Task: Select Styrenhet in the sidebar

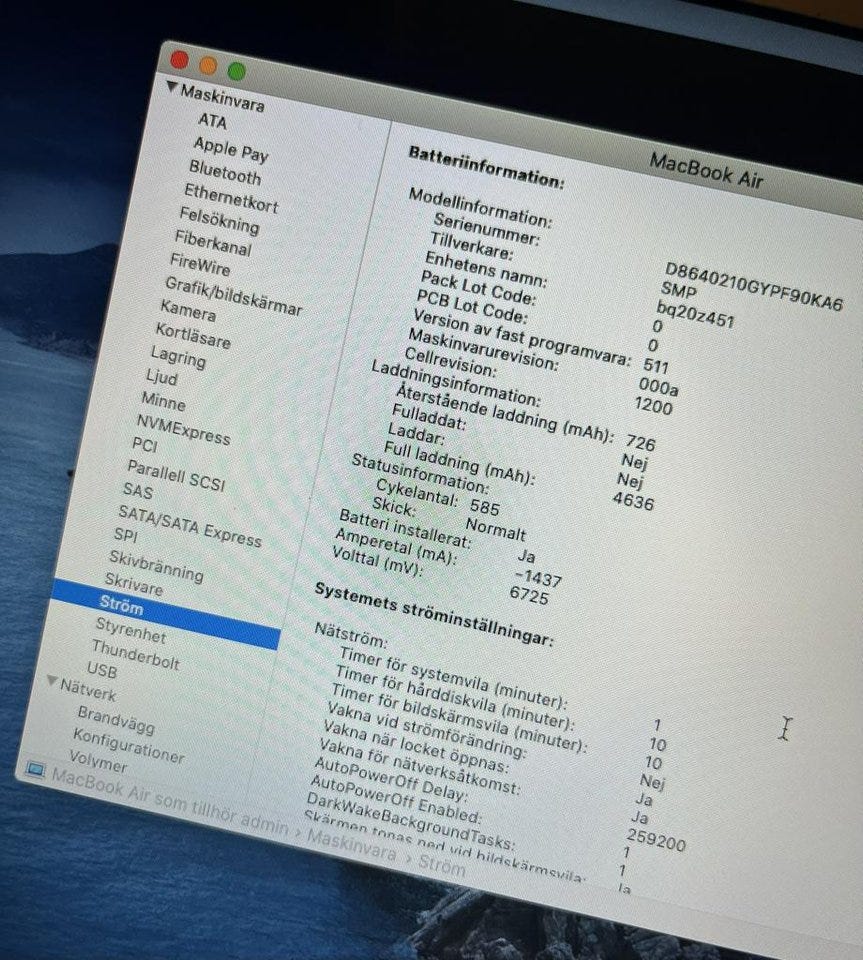Action: coord(130,631)
